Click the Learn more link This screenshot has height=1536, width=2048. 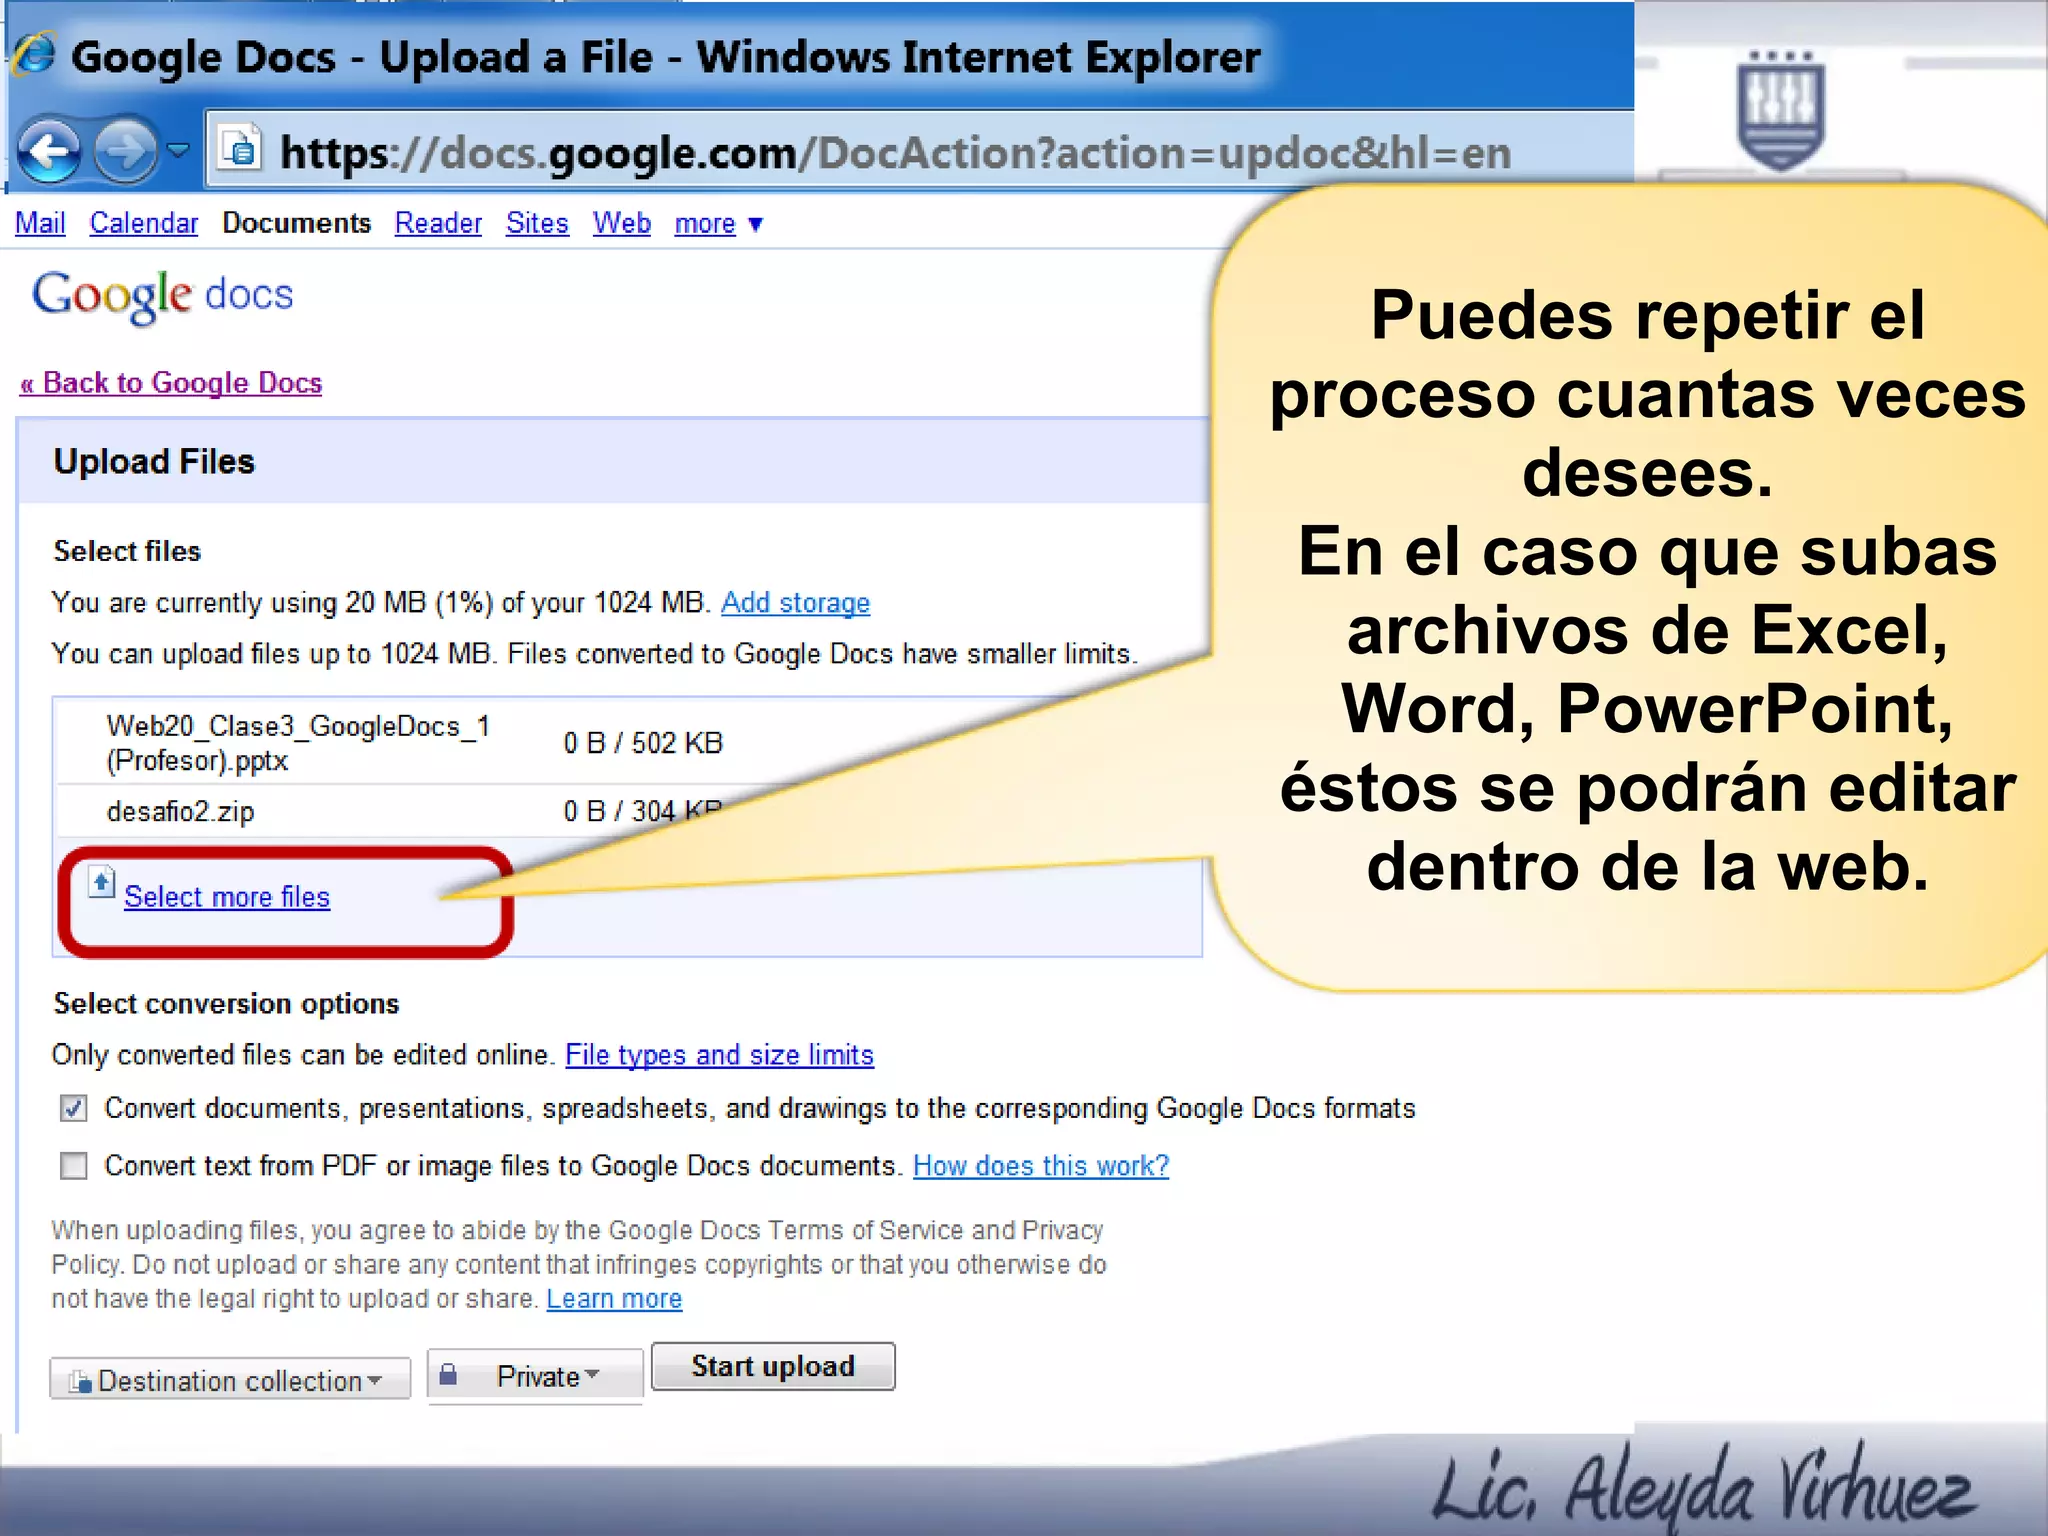click(614, 1299)
